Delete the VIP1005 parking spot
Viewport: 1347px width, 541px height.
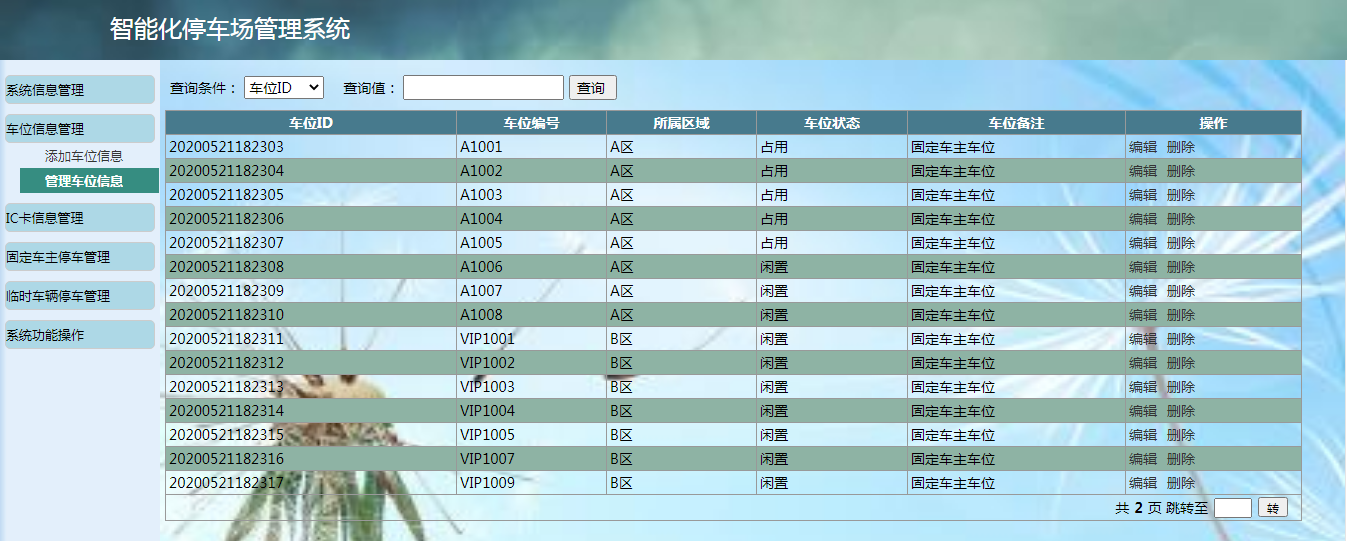[x=1181, y=435]
